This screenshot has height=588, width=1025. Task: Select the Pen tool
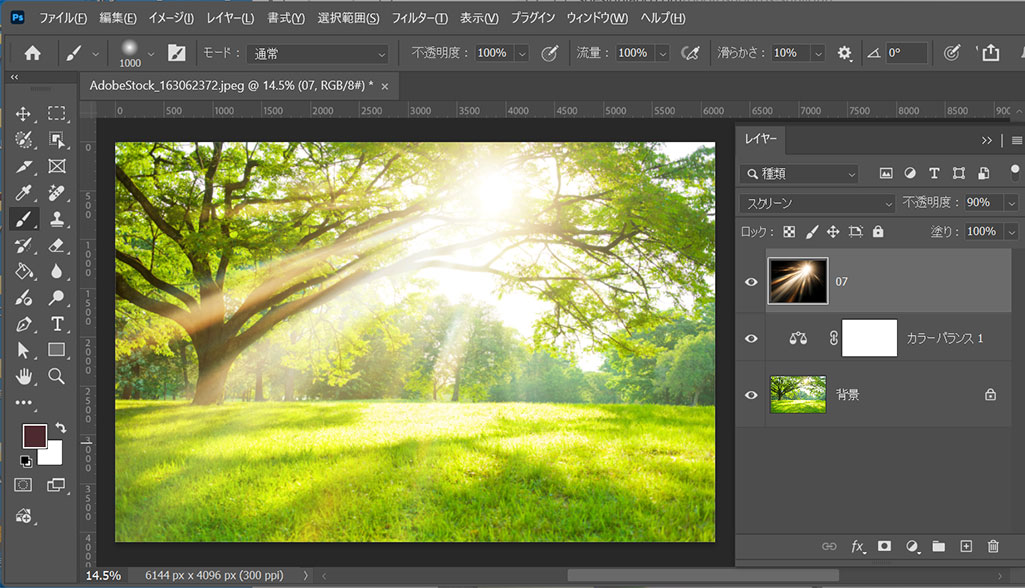23,323
